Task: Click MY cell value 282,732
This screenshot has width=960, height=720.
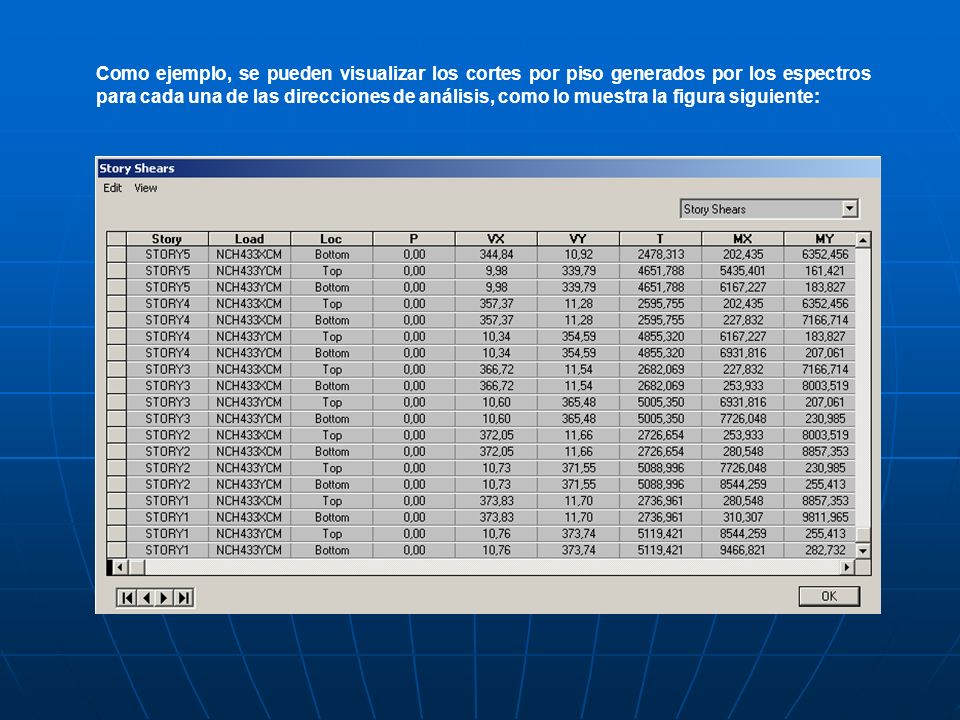Action: (x=820, y=550)
